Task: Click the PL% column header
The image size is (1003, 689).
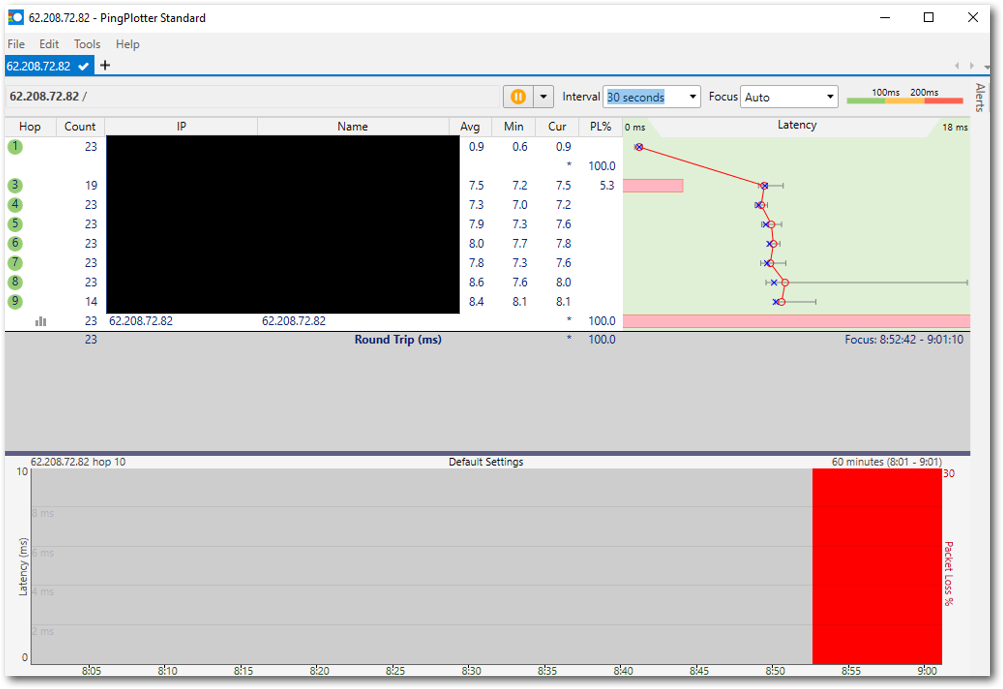Action: [601, 127]
